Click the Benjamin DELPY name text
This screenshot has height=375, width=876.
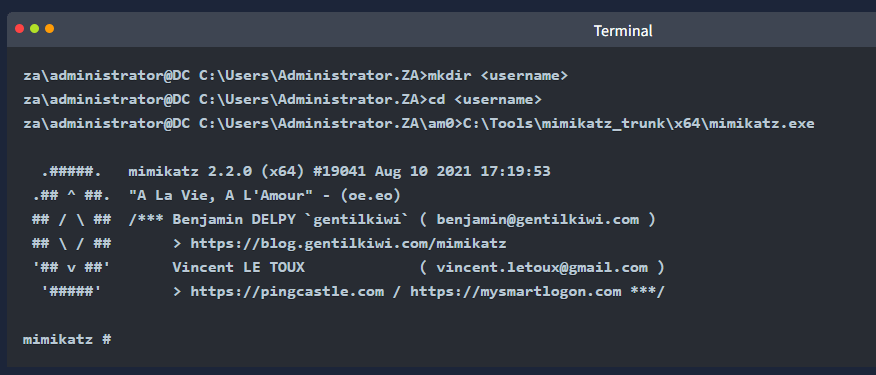coord(239,220)
